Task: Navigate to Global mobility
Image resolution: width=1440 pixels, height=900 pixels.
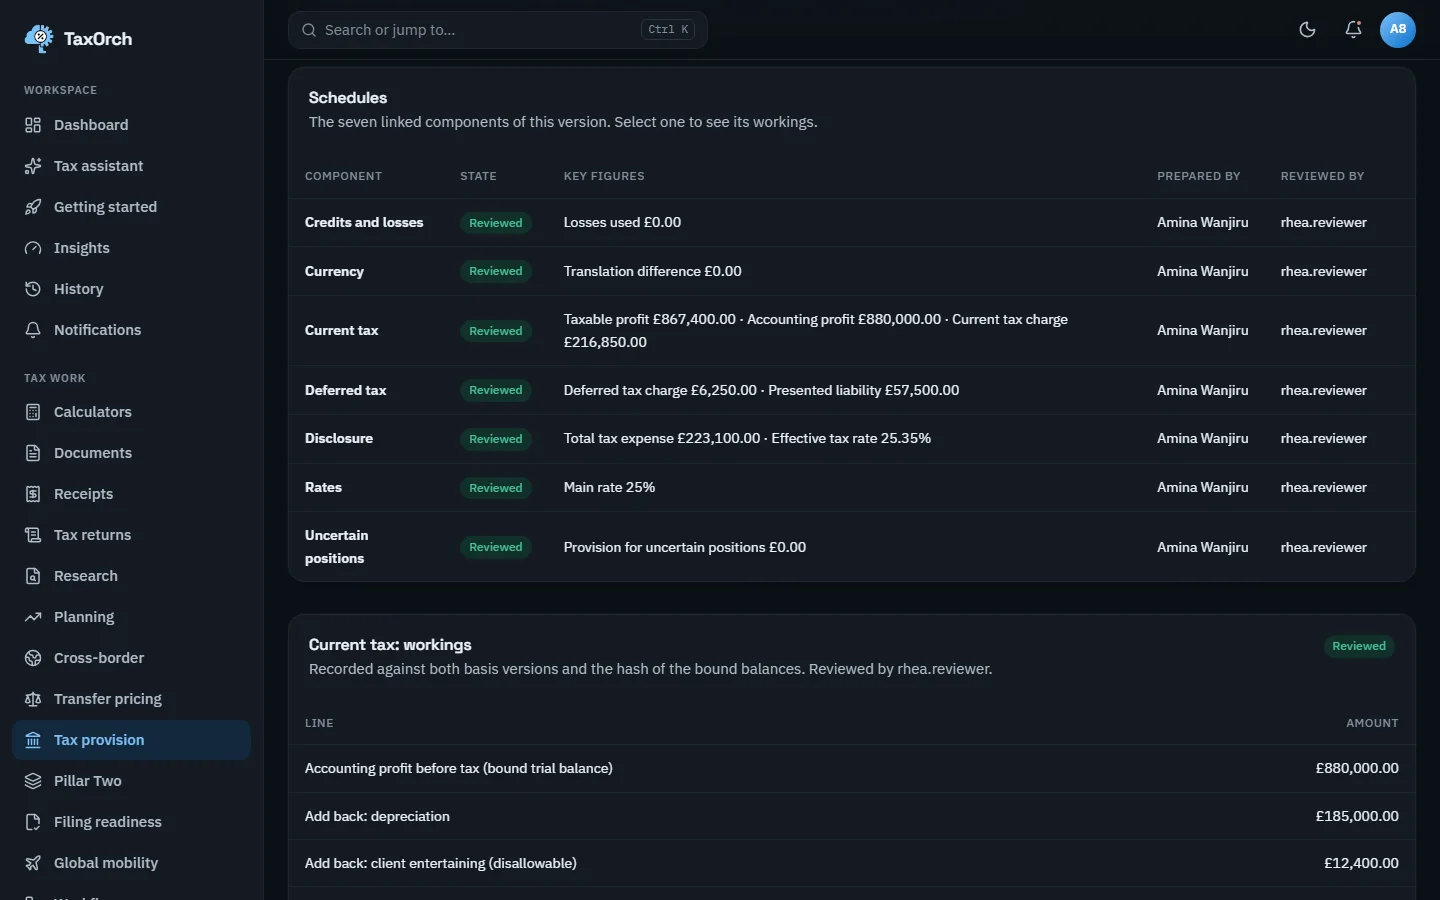Action: tap(131, 863)
